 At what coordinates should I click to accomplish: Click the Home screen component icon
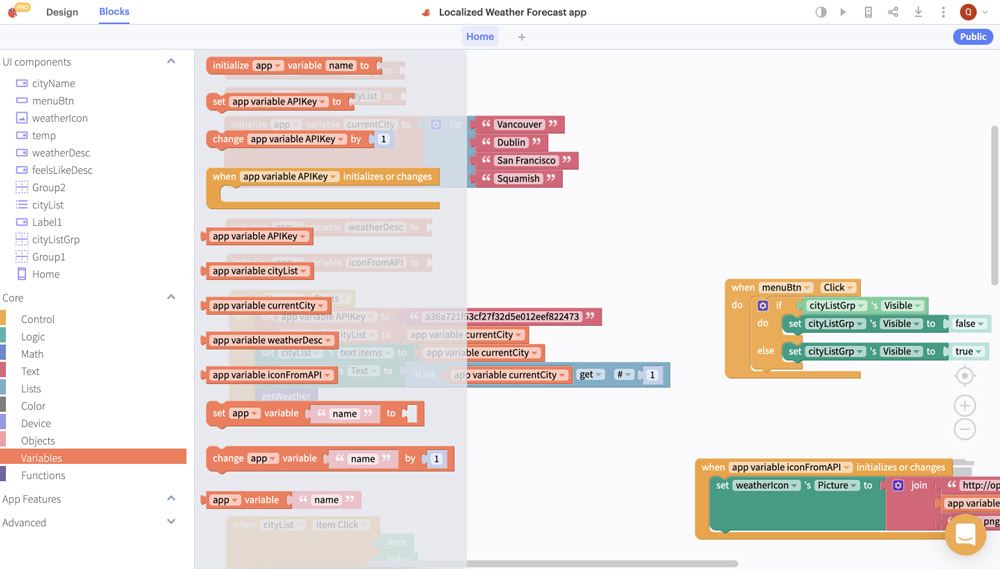click(22, 274)
